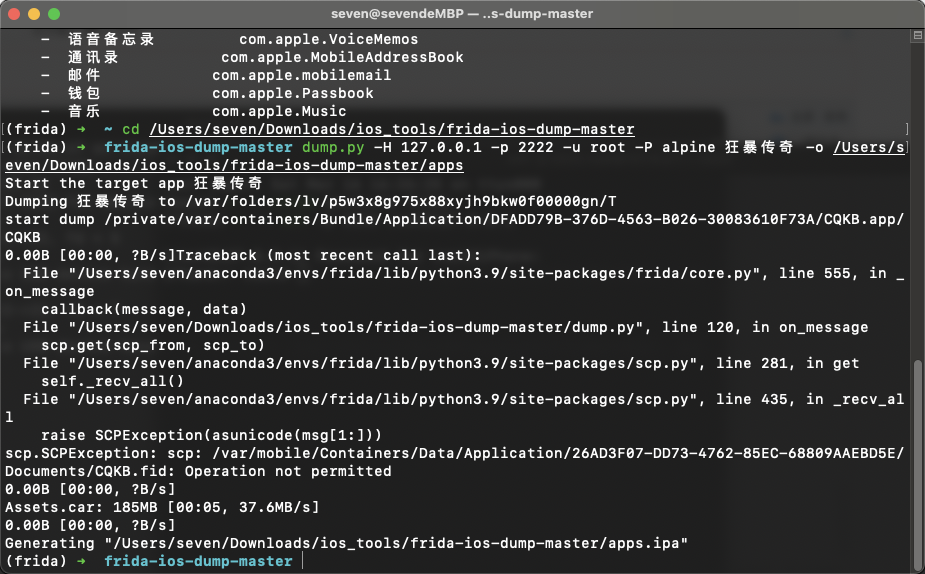Click the Assets.car 185MB progress line
Image resolution: width=925 pixels, height=574 pixels.
(x=162, y=507)
